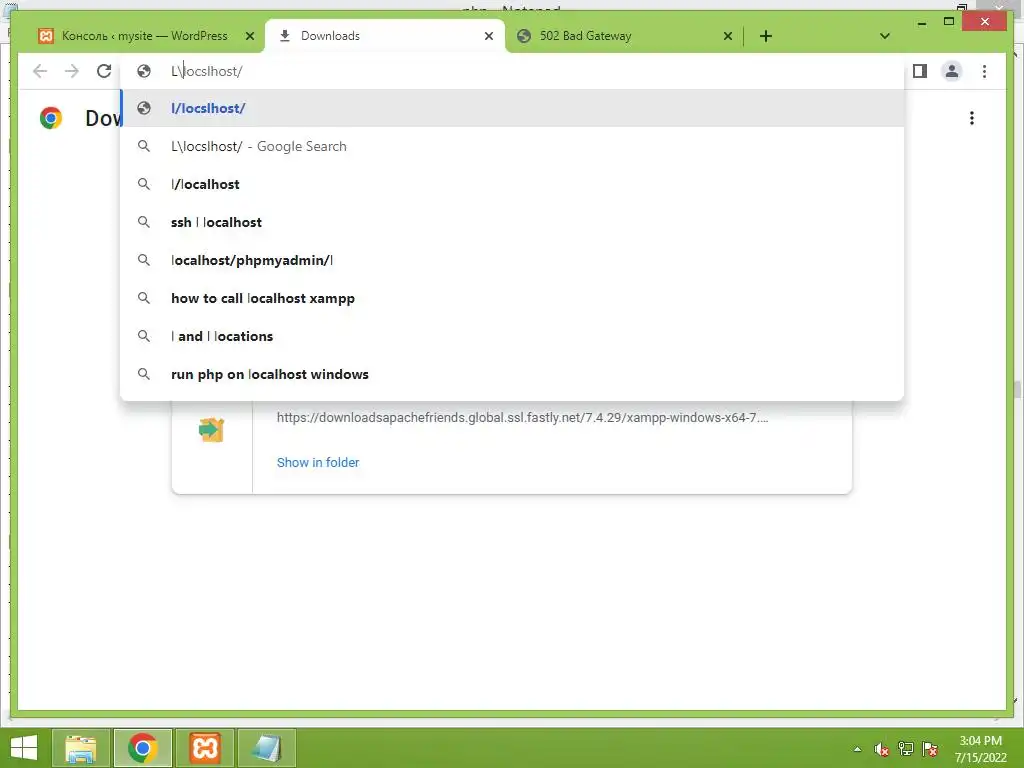The image size is (1024, 768).
Task: Pick the l/localhost search suggestion
Action: coord(513,184)
